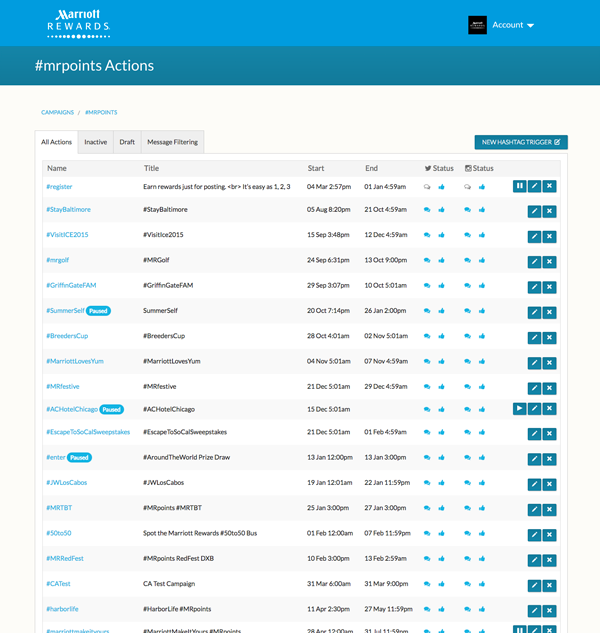Click the New Hashtag Trigger button

coord(521,142)
